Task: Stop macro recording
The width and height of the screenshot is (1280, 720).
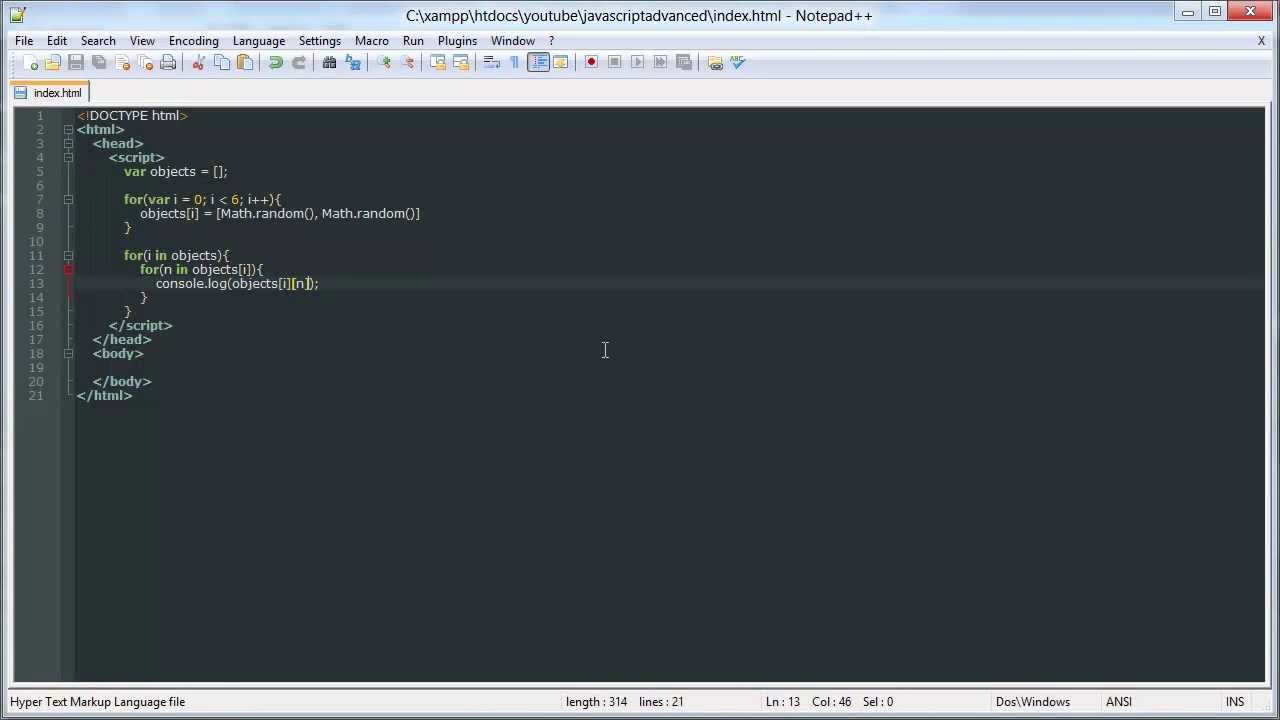Action: [614, 63]
